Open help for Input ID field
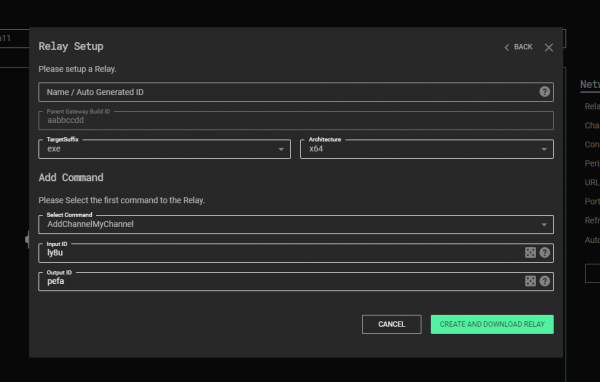 click(544, 253)
